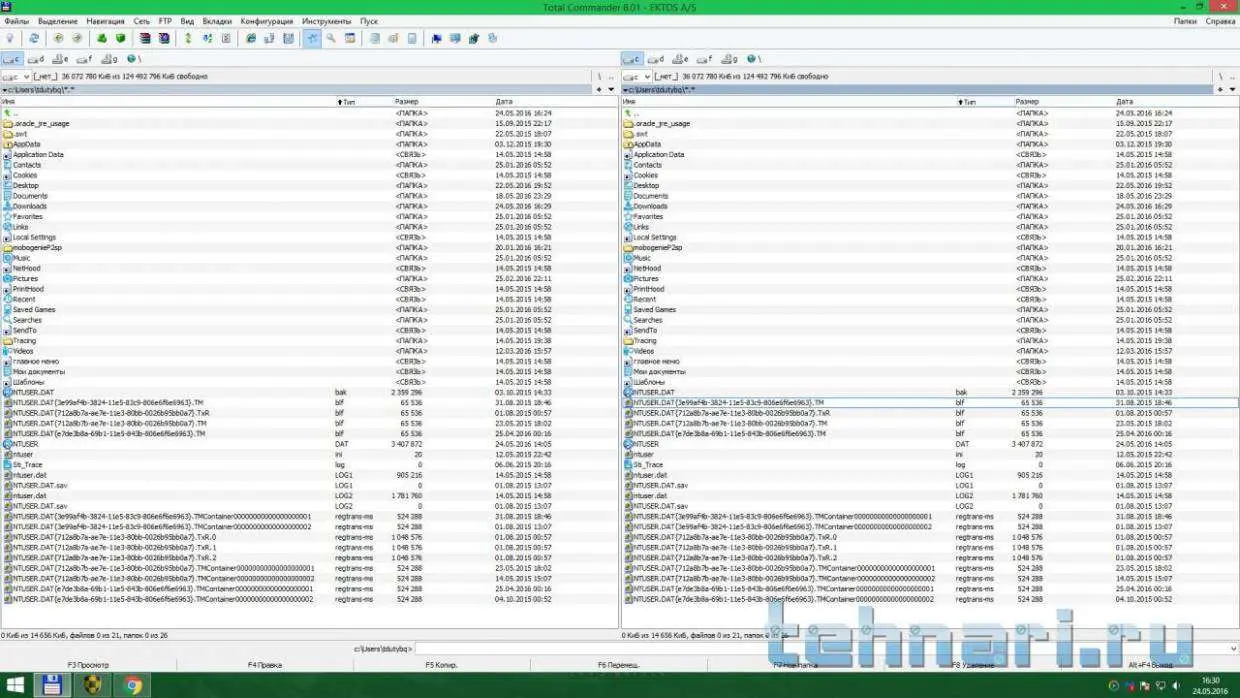
Task: Switch left panel to drive g
Action: pyautogui.click(x=109, y=59)
